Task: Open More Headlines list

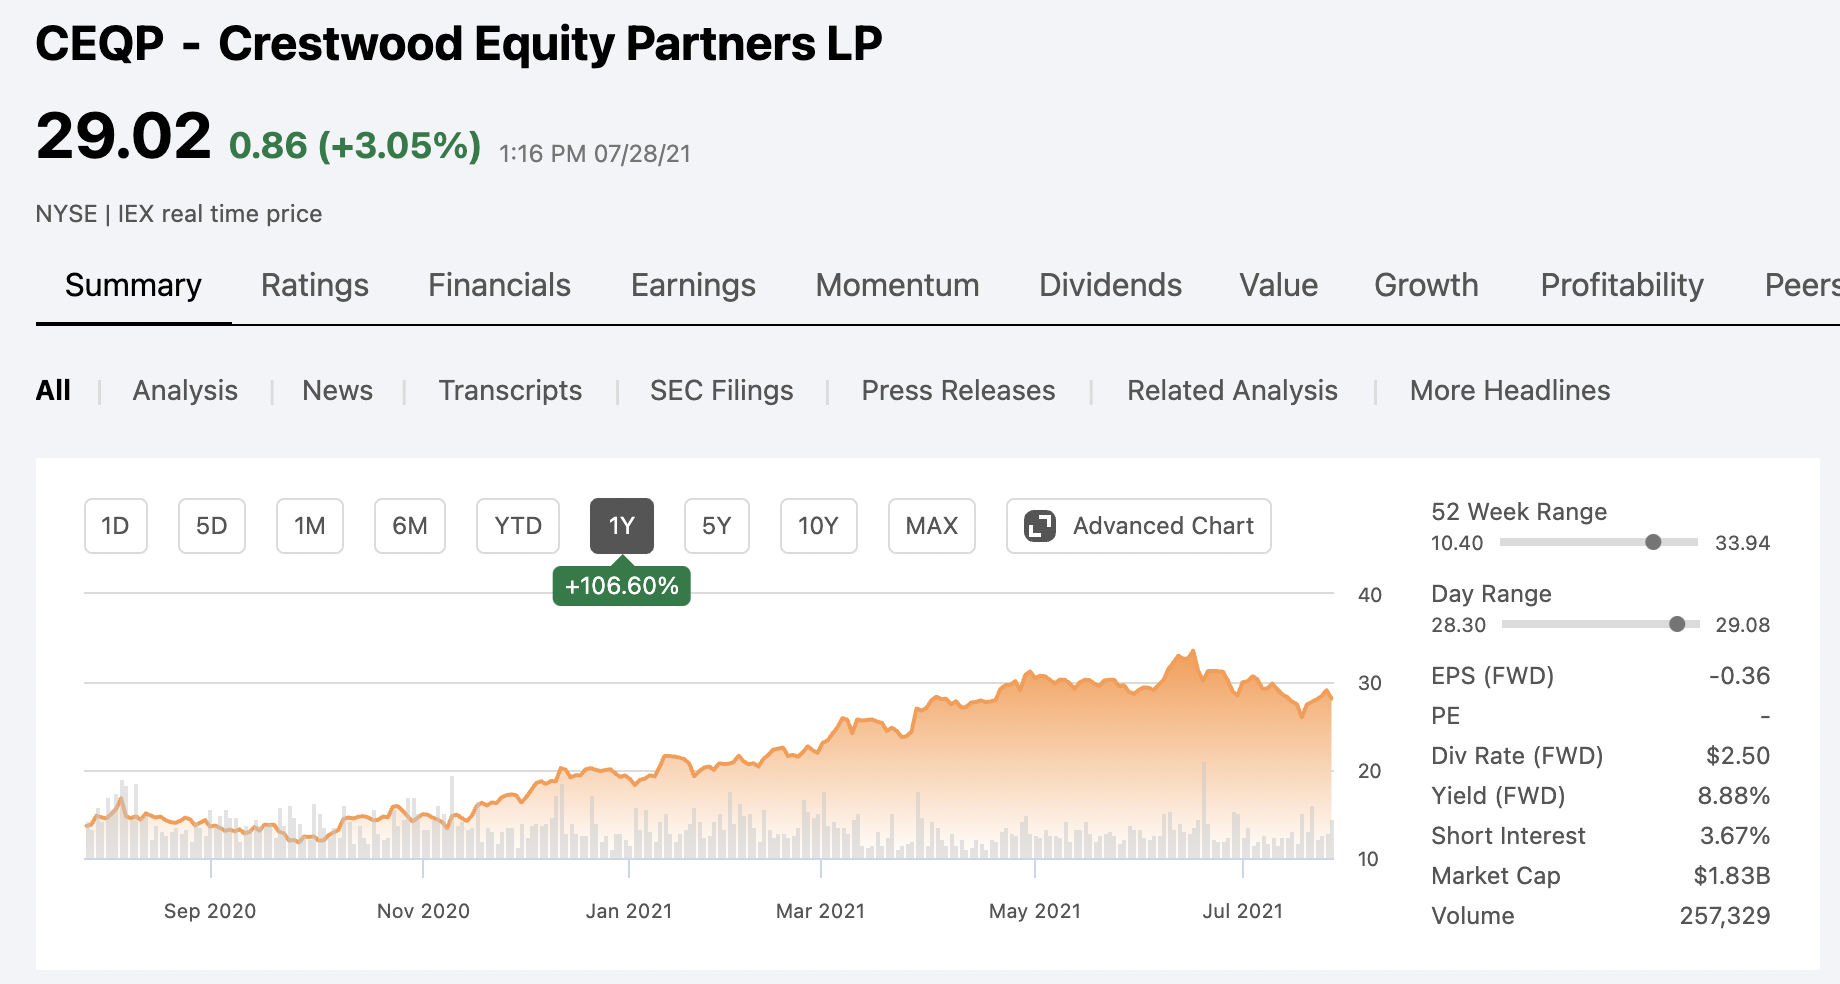Action: 1509,390
